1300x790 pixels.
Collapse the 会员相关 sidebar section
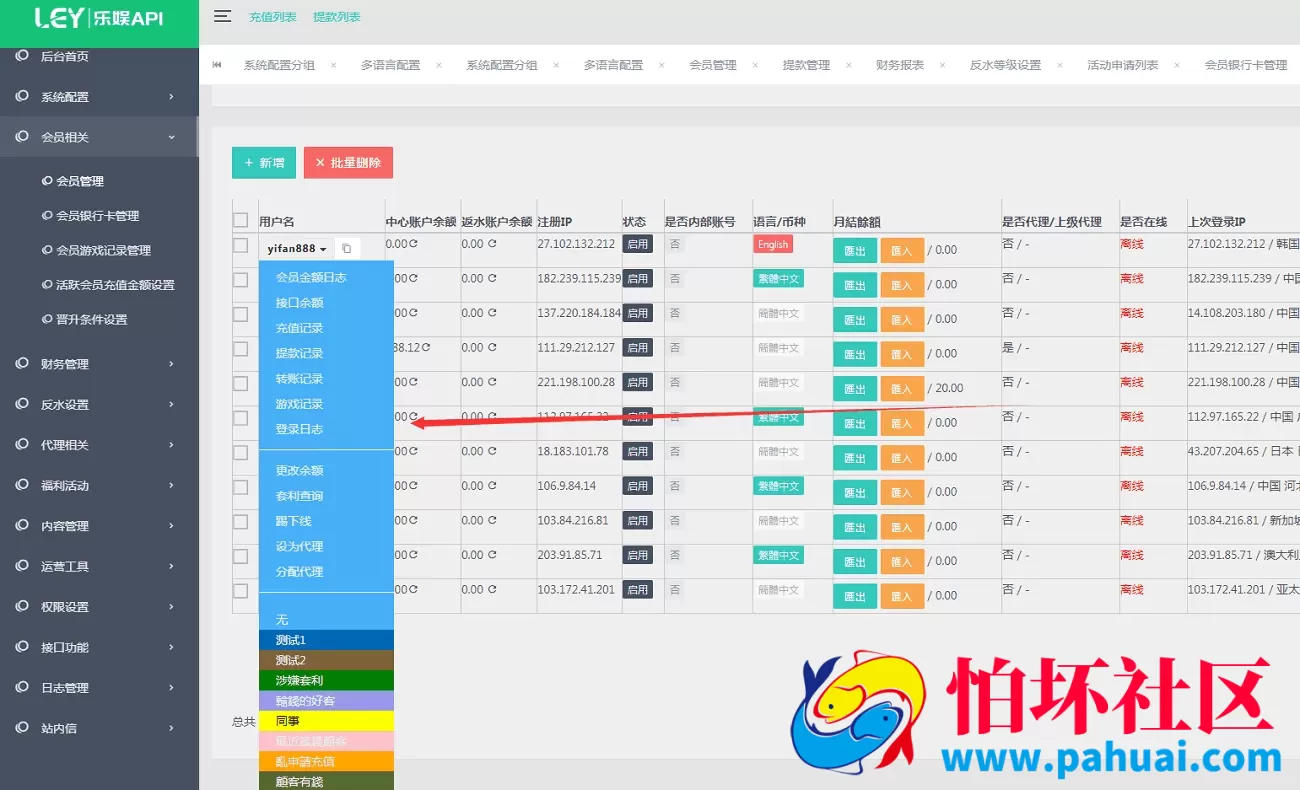(99, 137)
